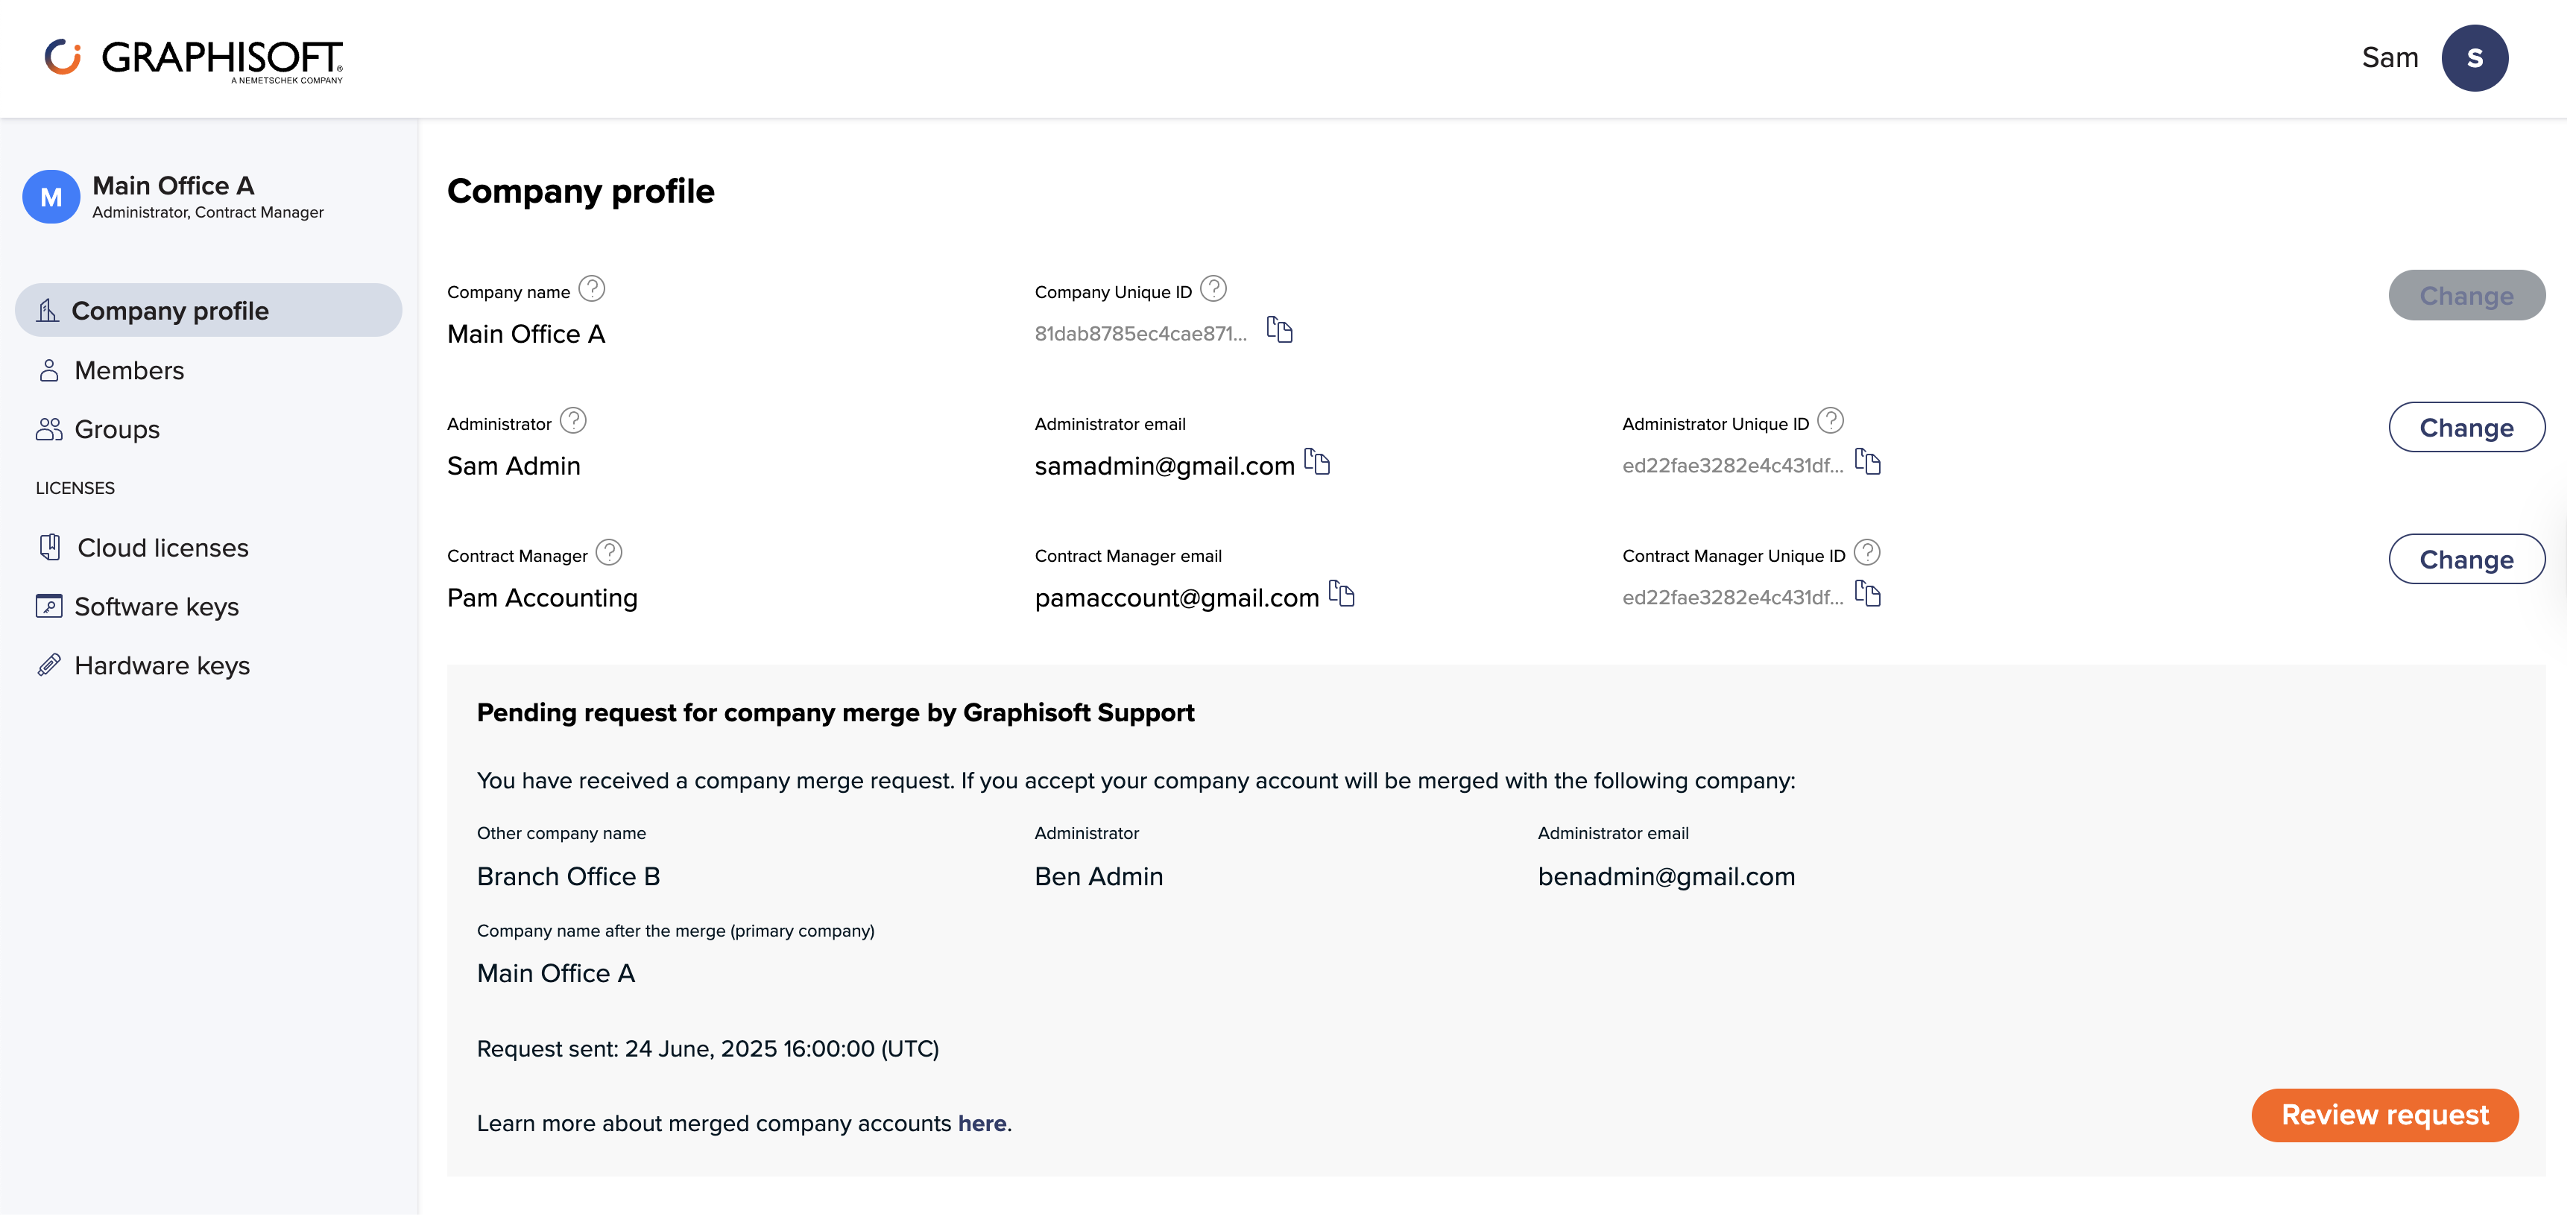Copy the Administrator Unique ID
2576x1225 pixels.
pyautogui.click(x=1869, y=462)
